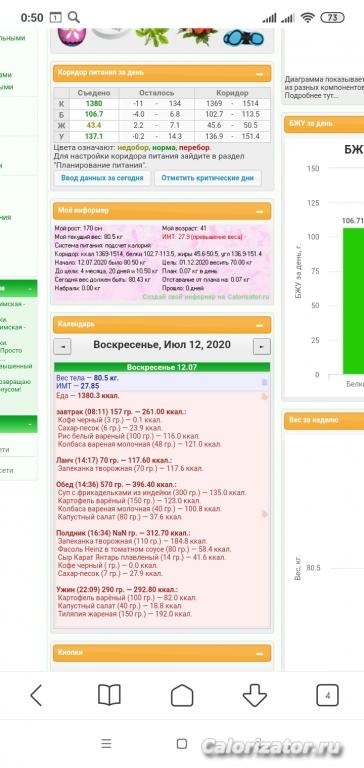The width and height of the screenshot is (364, 768).
Task: Open the Подробнее тут... link
Action: click(312, 96)
